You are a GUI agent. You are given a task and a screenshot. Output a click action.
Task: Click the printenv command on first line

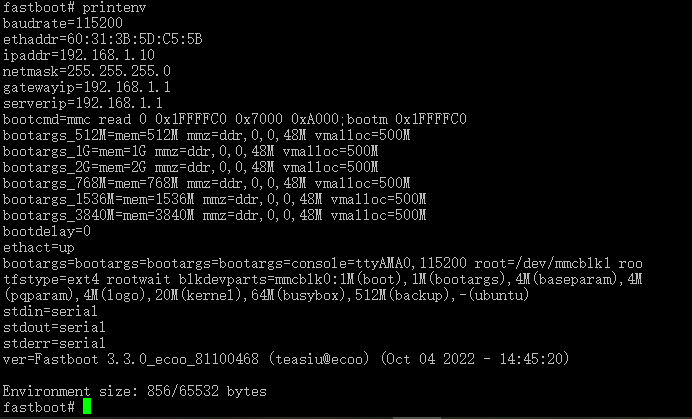tap(114, 8)
